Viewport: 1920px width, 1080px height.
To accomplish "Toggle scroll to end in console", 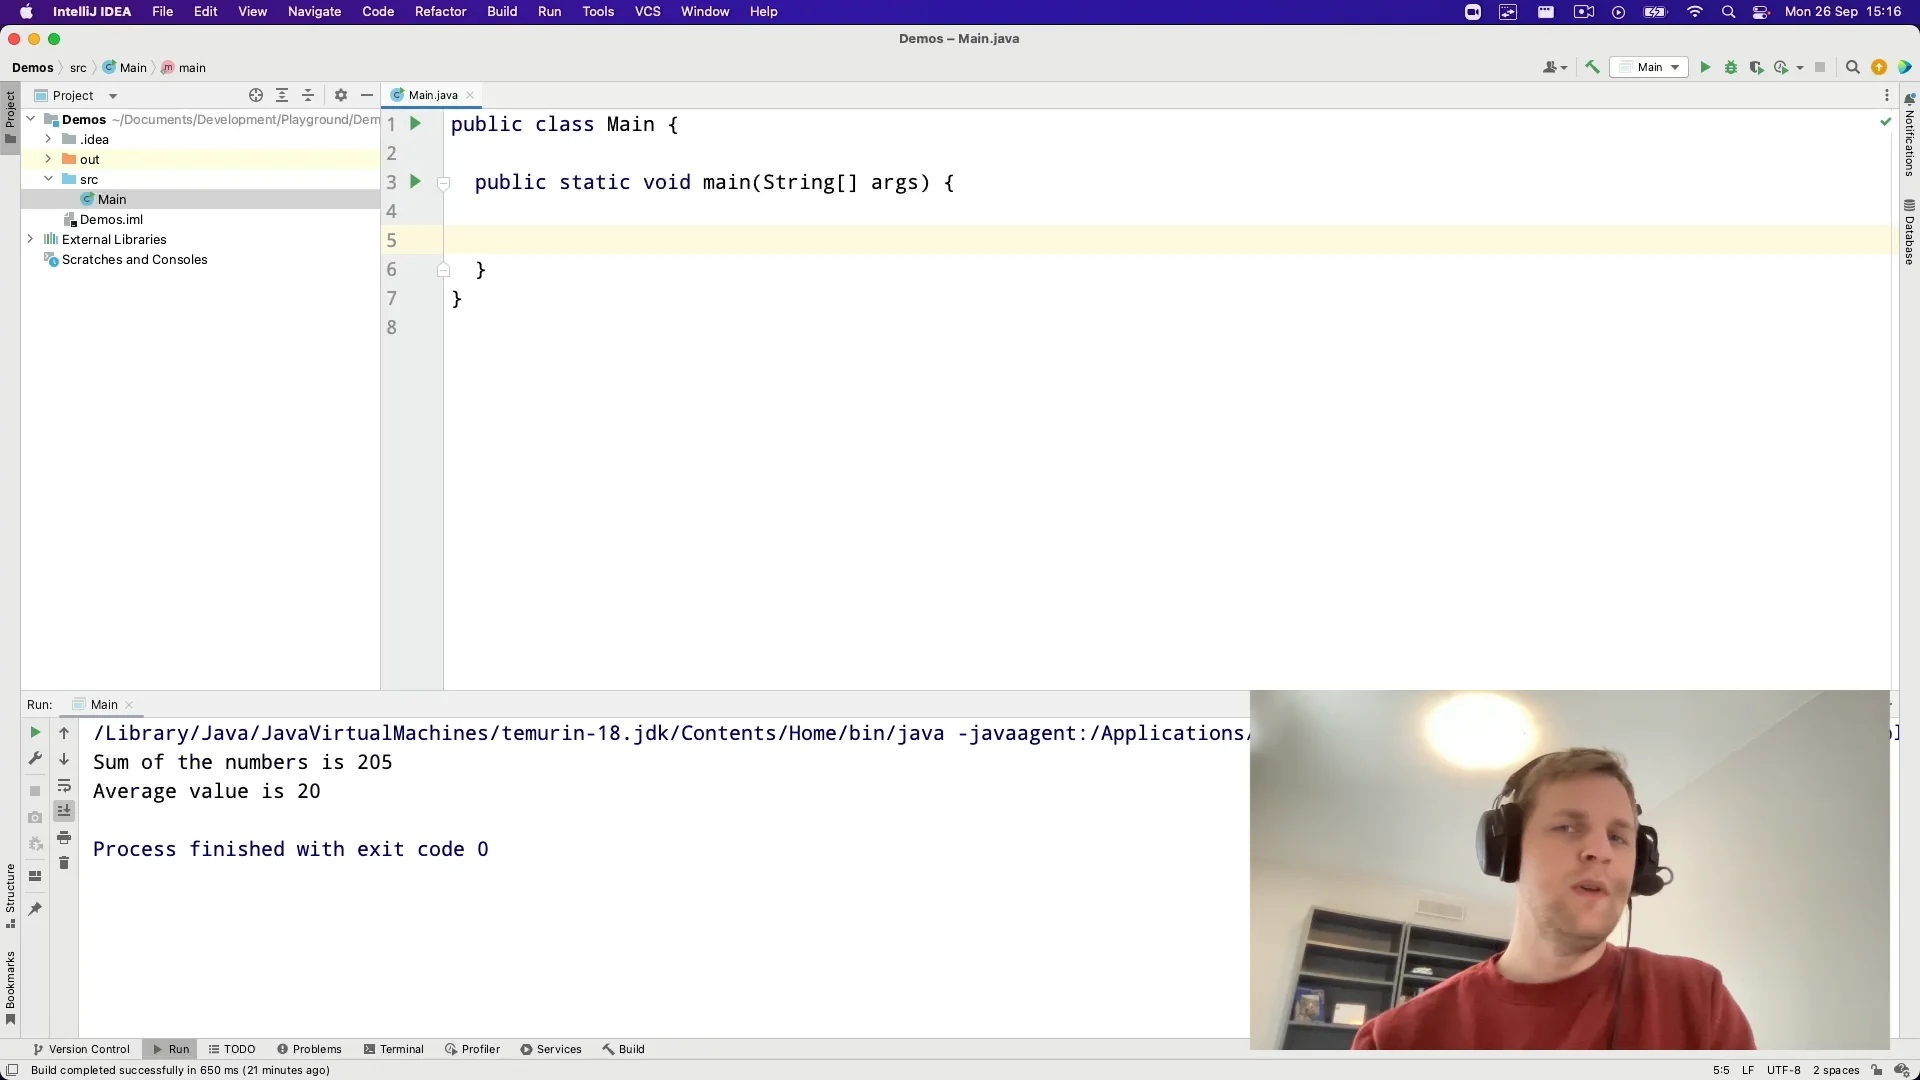I will pos(64,810).
